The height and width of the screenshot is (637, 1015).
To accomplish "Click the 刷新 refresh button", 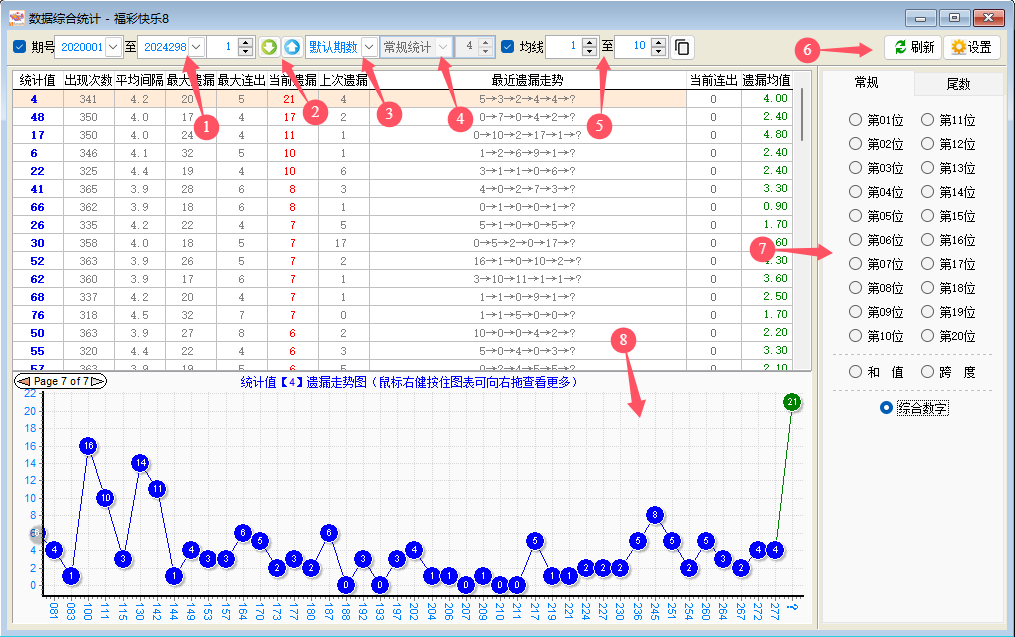I will [x=913, y=47].
